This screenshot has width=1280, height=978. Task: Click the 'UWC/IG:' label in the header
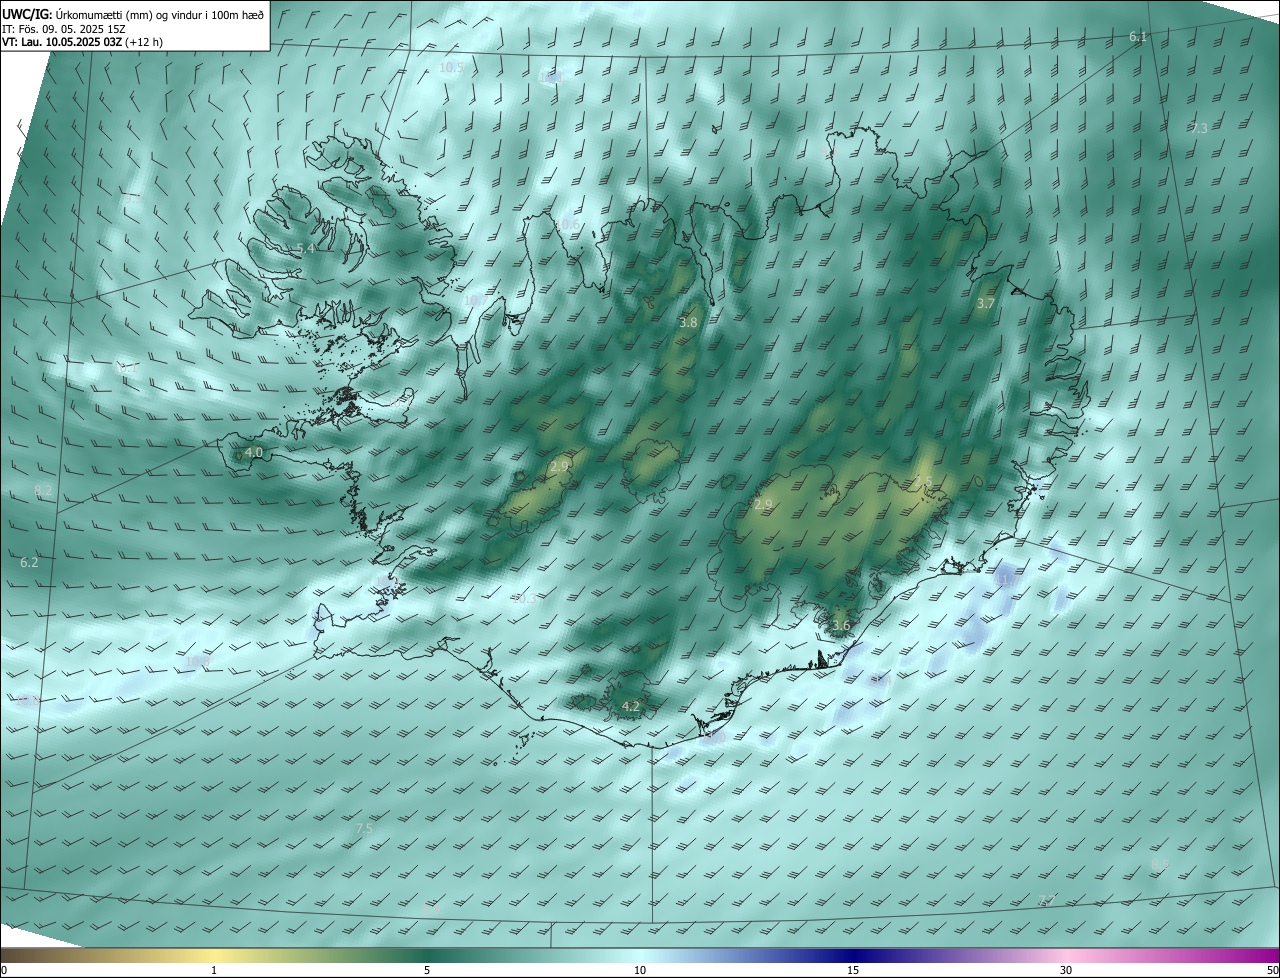[27, 13]
